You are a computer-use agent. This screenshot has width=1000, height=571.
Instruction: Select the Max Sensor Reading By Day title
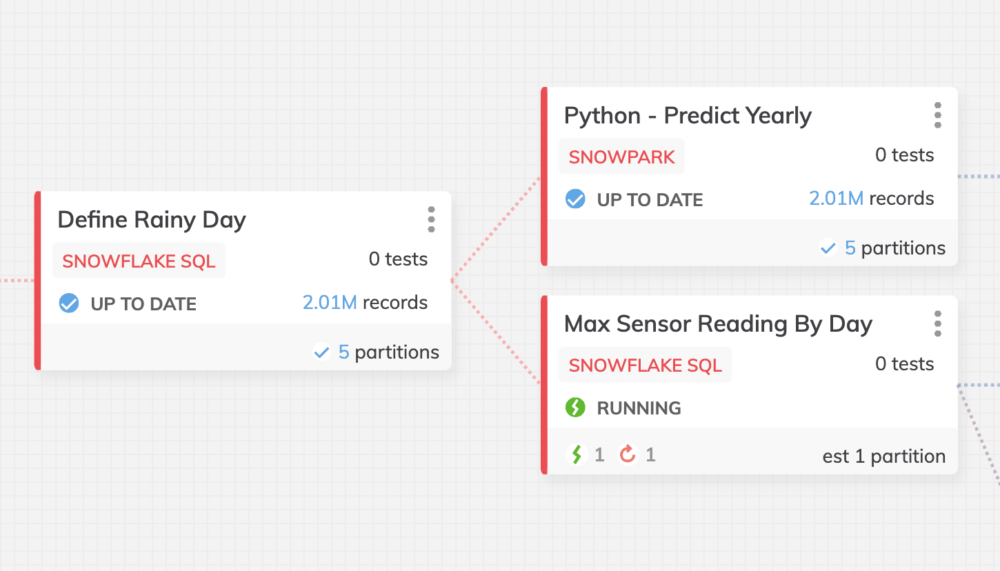pyautogui.click(x=718, y=324)
